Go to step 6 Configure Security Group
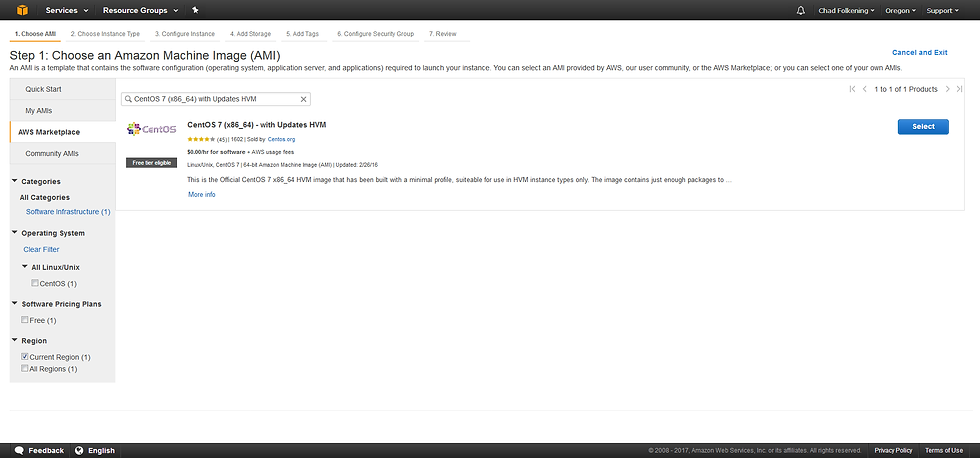Image resolution: width=980 pixels, height=458 pixels. click(375, 34)
